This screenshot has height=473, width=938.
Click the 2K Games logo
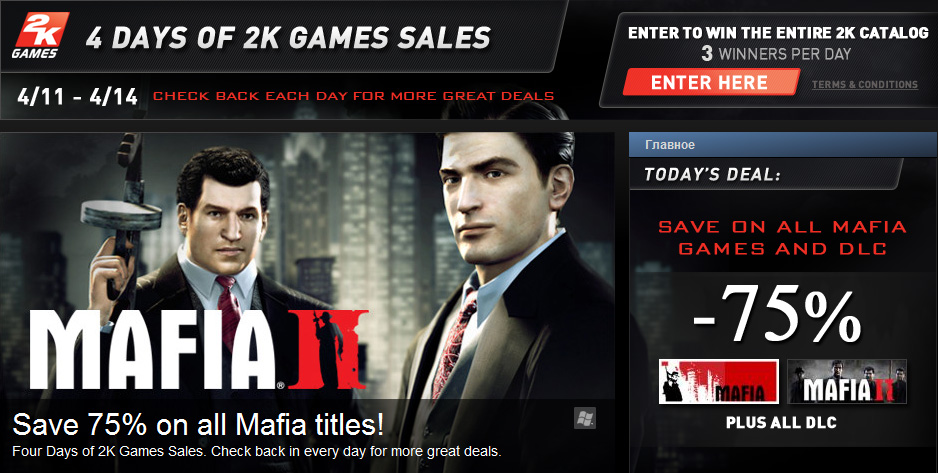coord(40,35)
